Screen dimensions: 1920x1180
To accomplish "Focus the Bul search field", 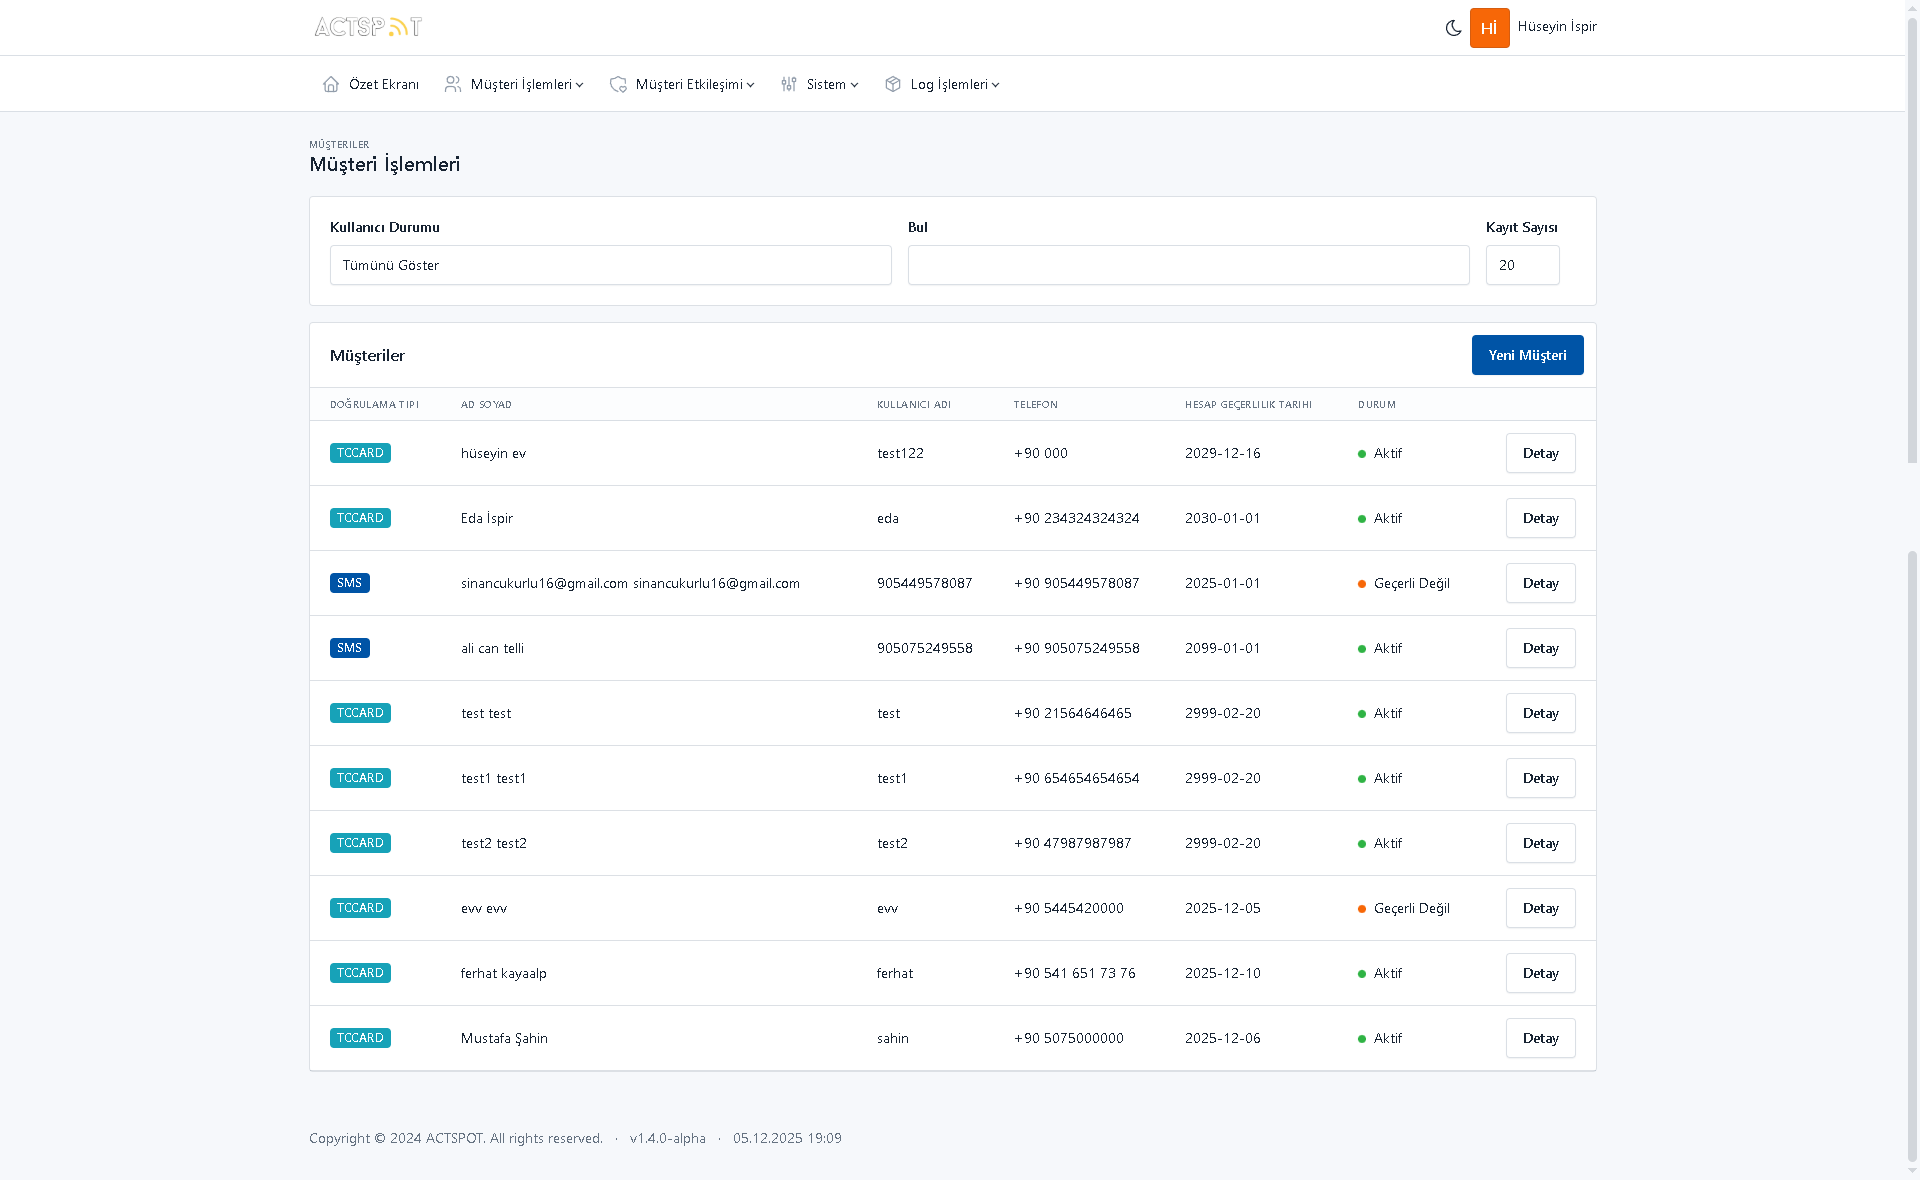I will pos(1188,265).
